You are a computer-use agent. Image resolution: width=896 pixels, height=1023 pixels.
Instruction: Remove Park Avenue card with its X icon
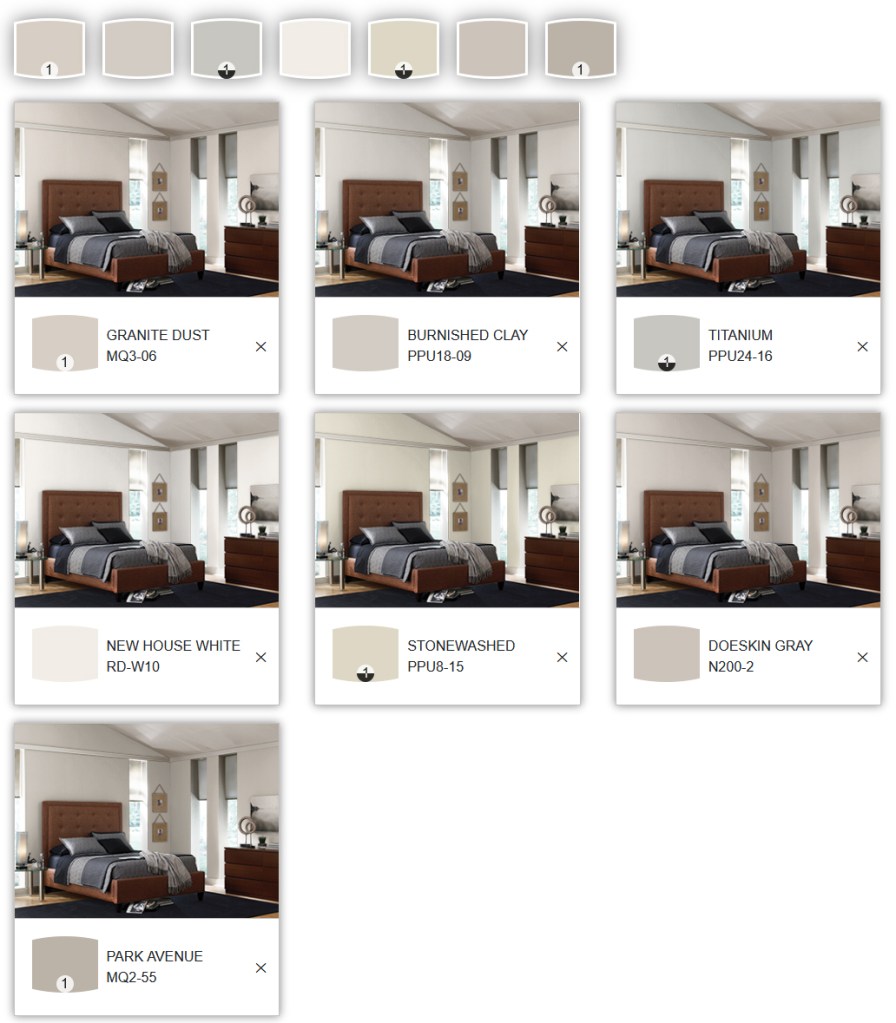261,968
